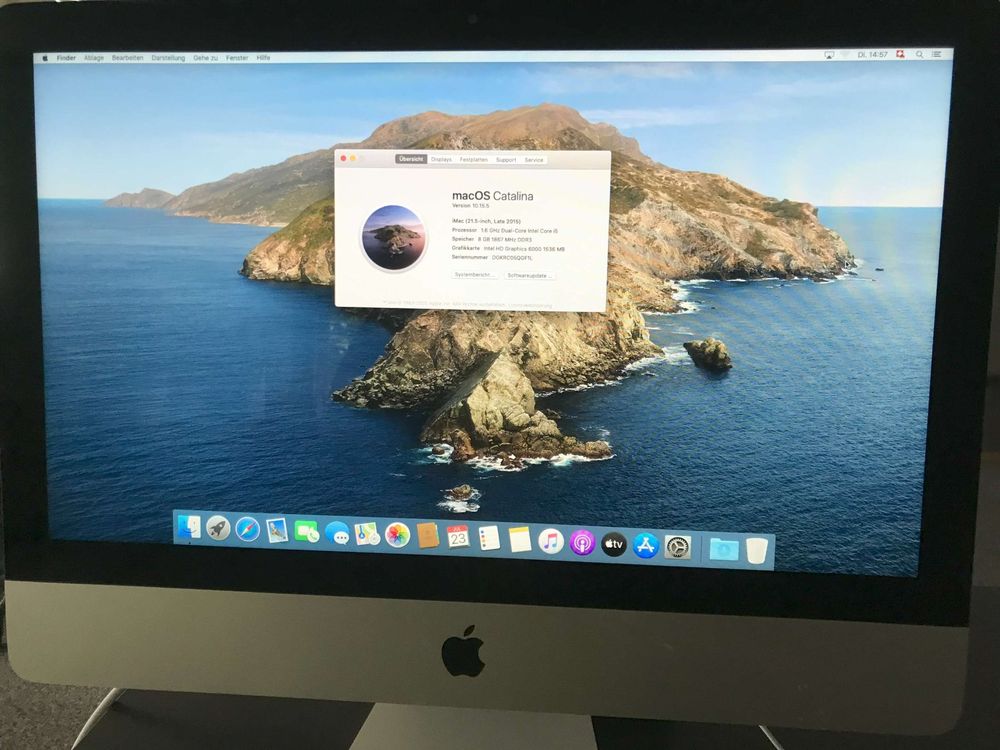Open Finder from the Dock
This screenshot has width=1000, height=750.
tap(189, 527)
